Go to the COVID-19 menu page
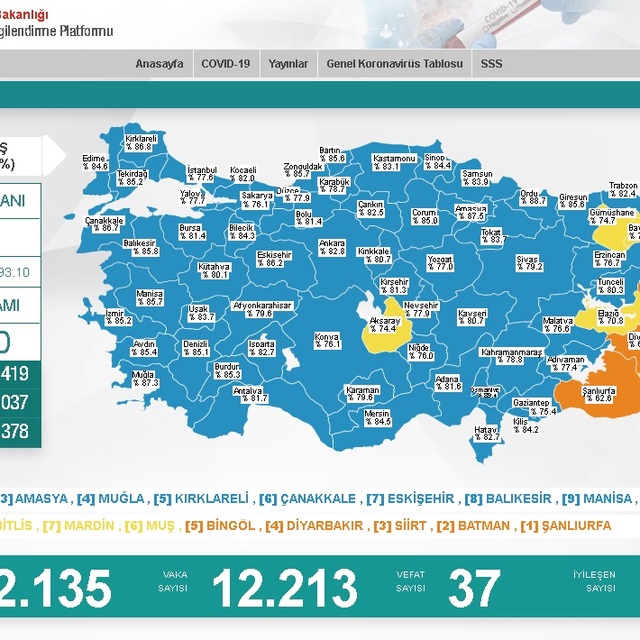The image size is (640, 640). pos(225,63)
